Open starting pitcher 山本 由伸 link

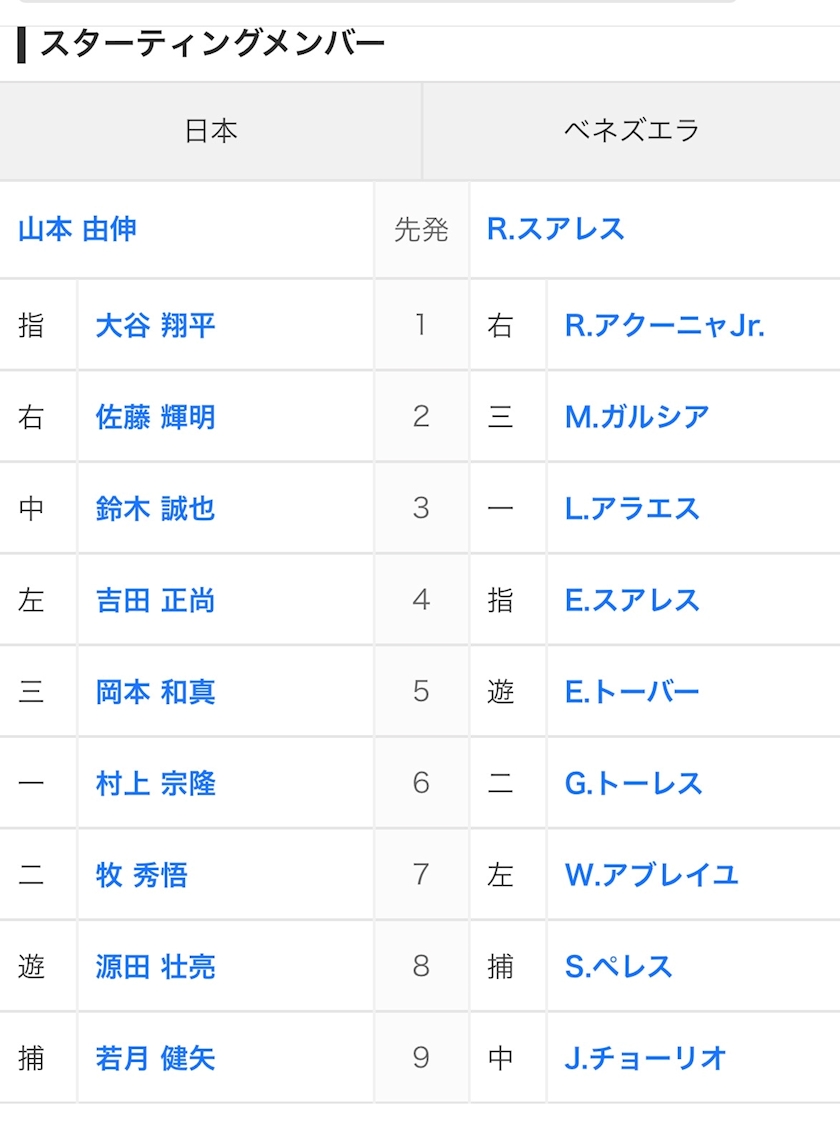click(77, 229)
